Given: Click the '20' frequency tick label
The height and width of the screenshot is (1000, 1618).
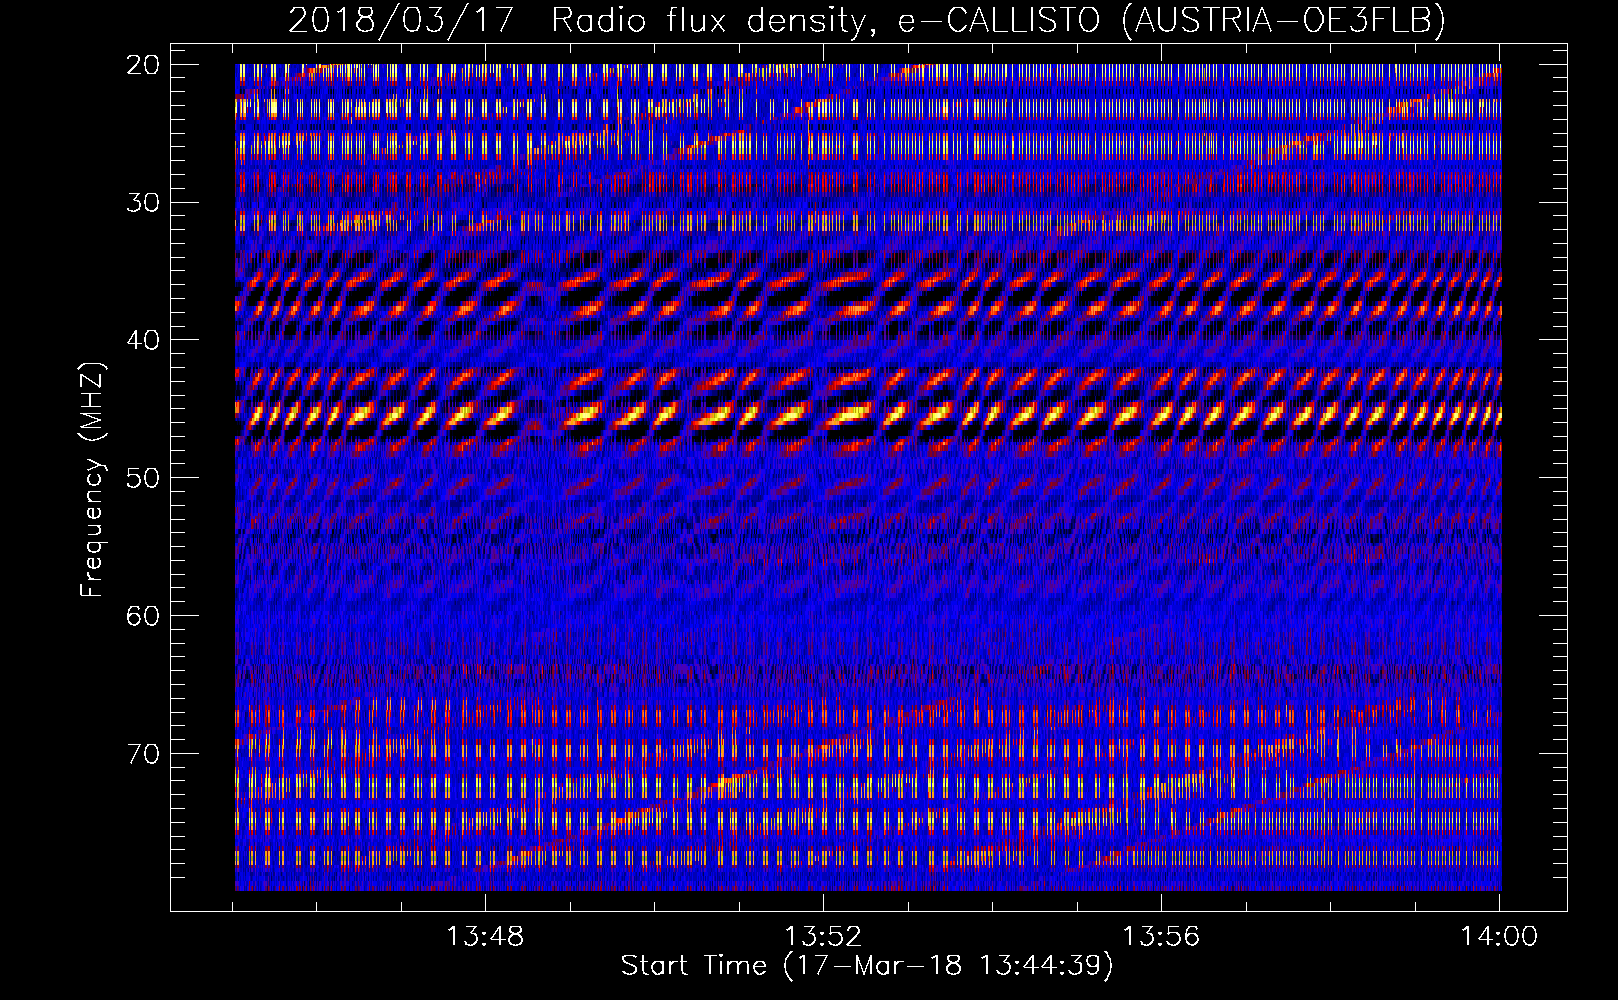Looking at the screenshot, I should tap(143, 65).
